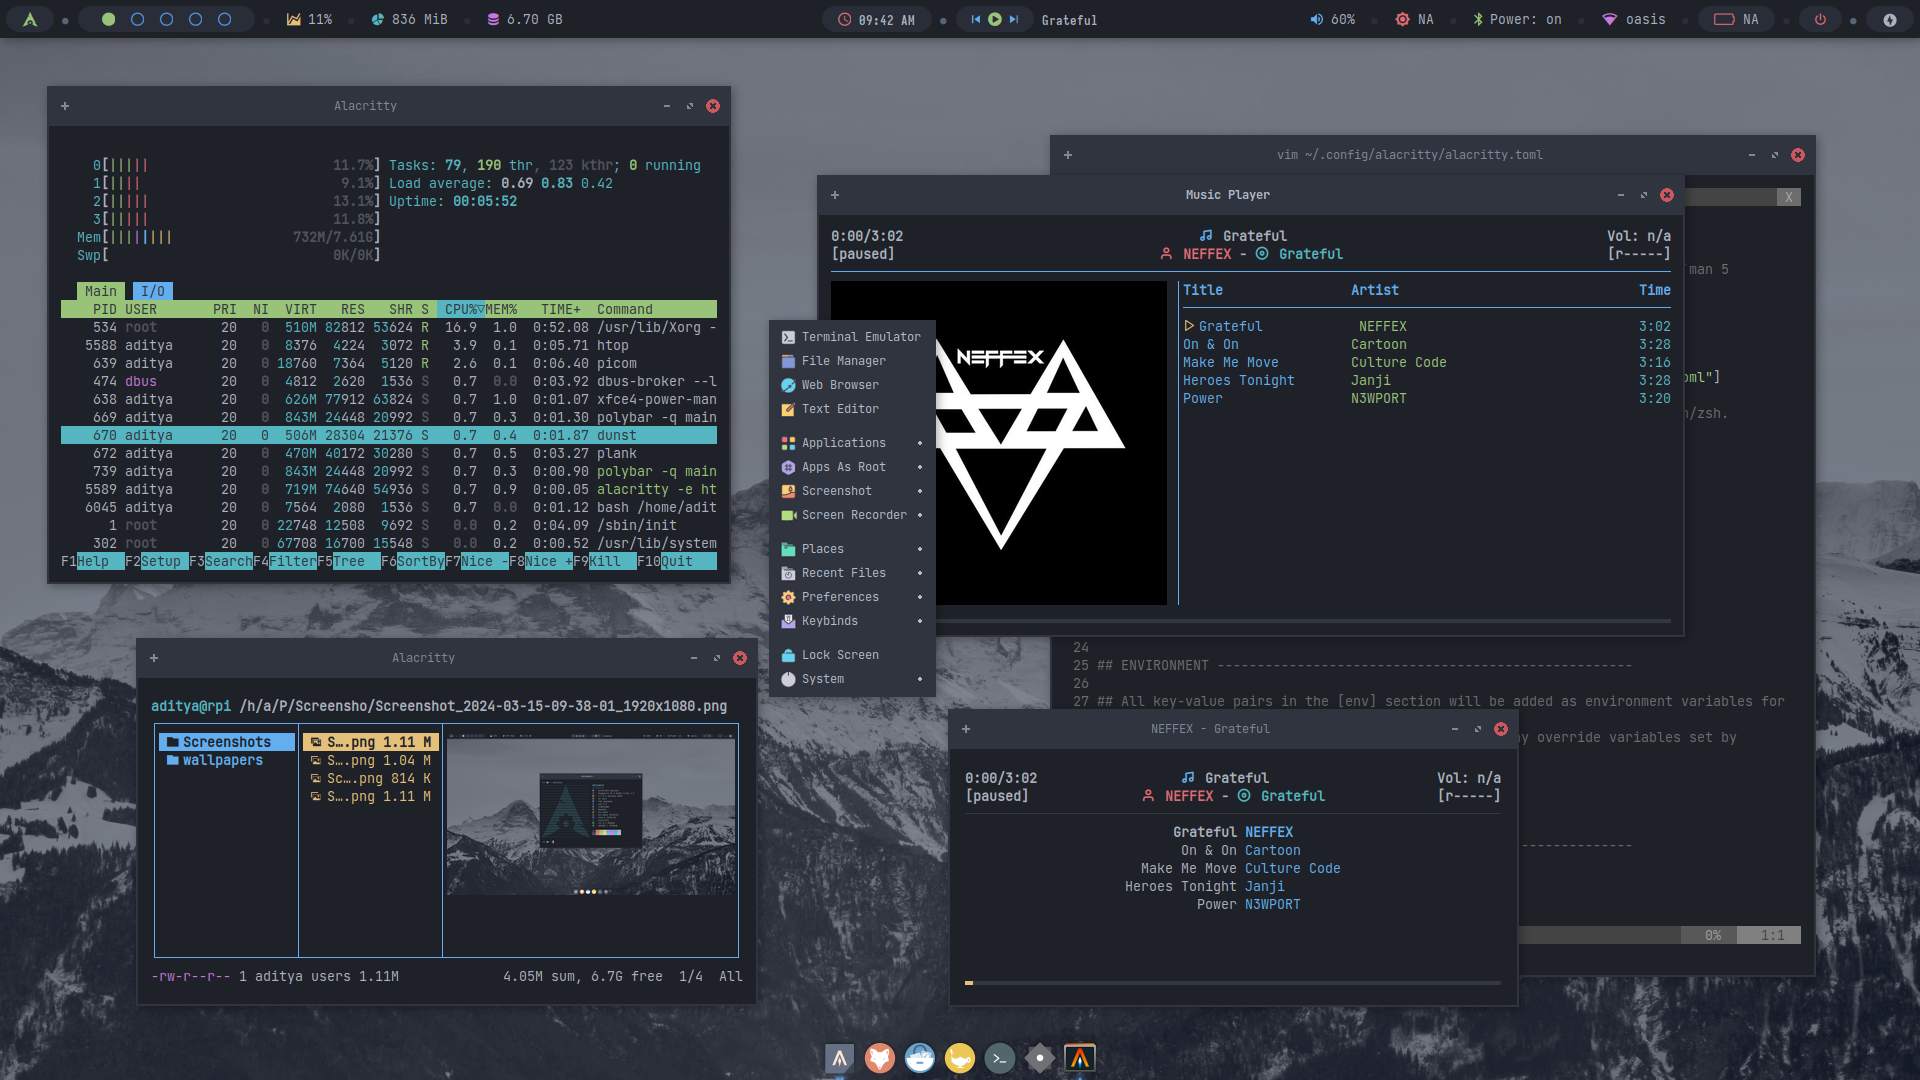The image size is (1920, 1080).
Task: Choose Lock Screen from the menu
Action: [x=839, y=655]
